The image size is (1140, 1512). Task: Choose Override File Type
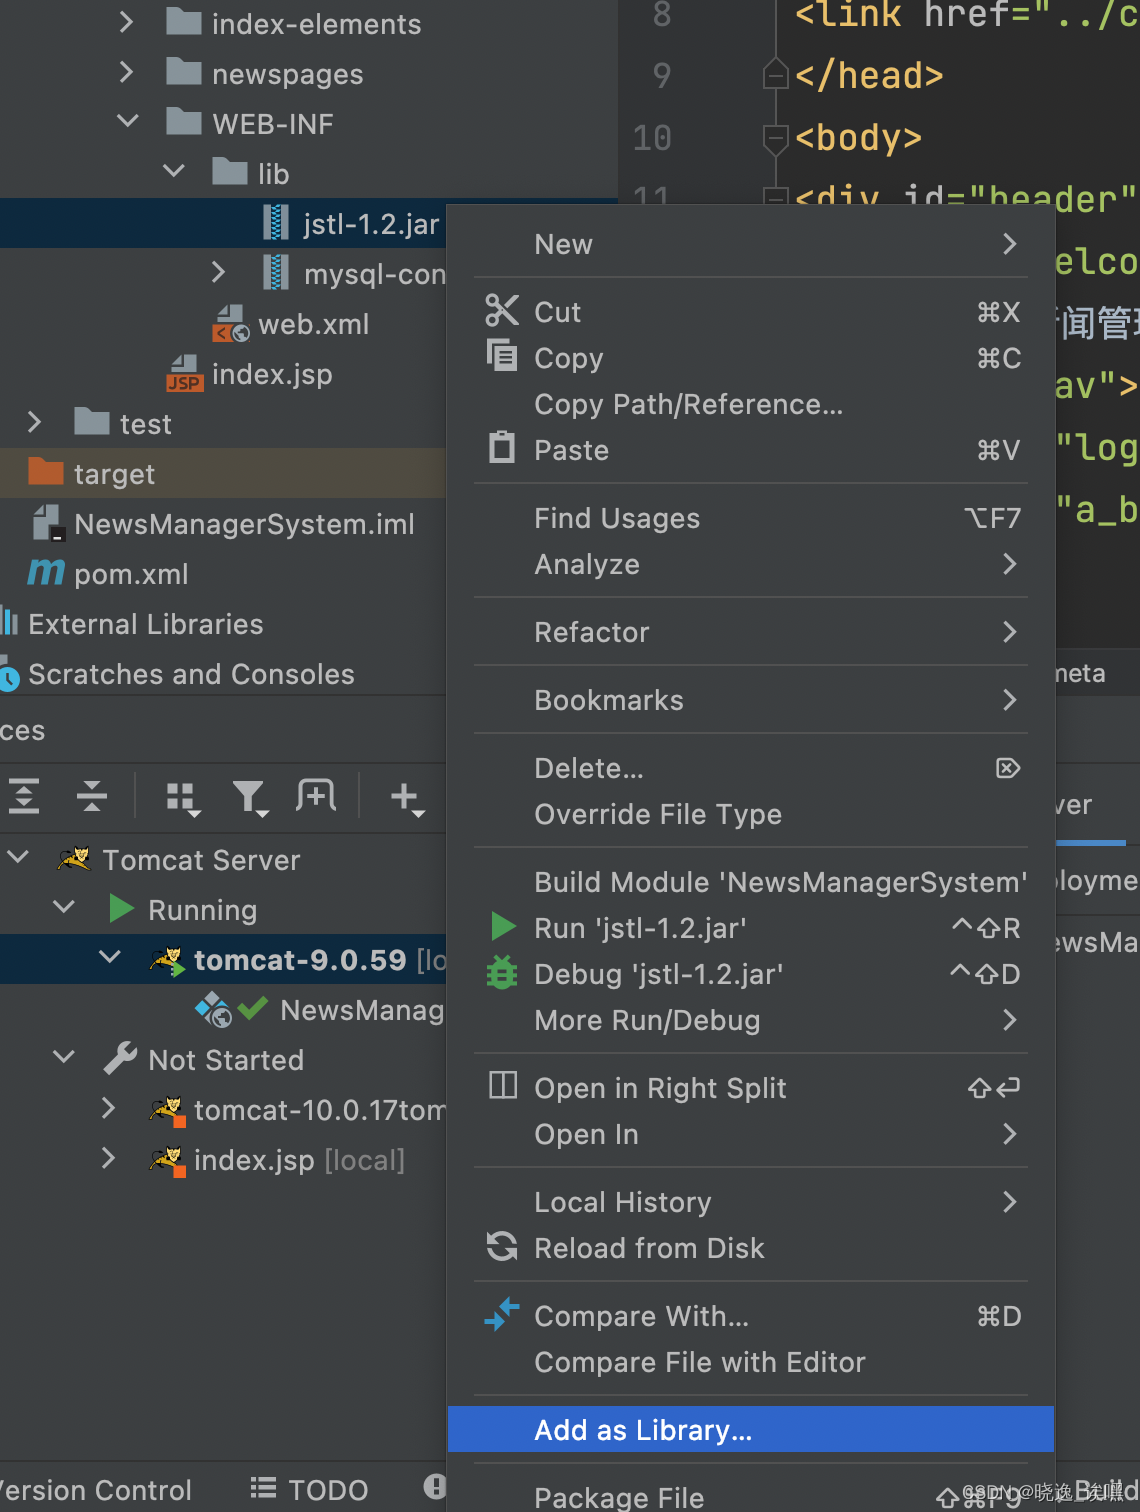[x=750, y=814]
